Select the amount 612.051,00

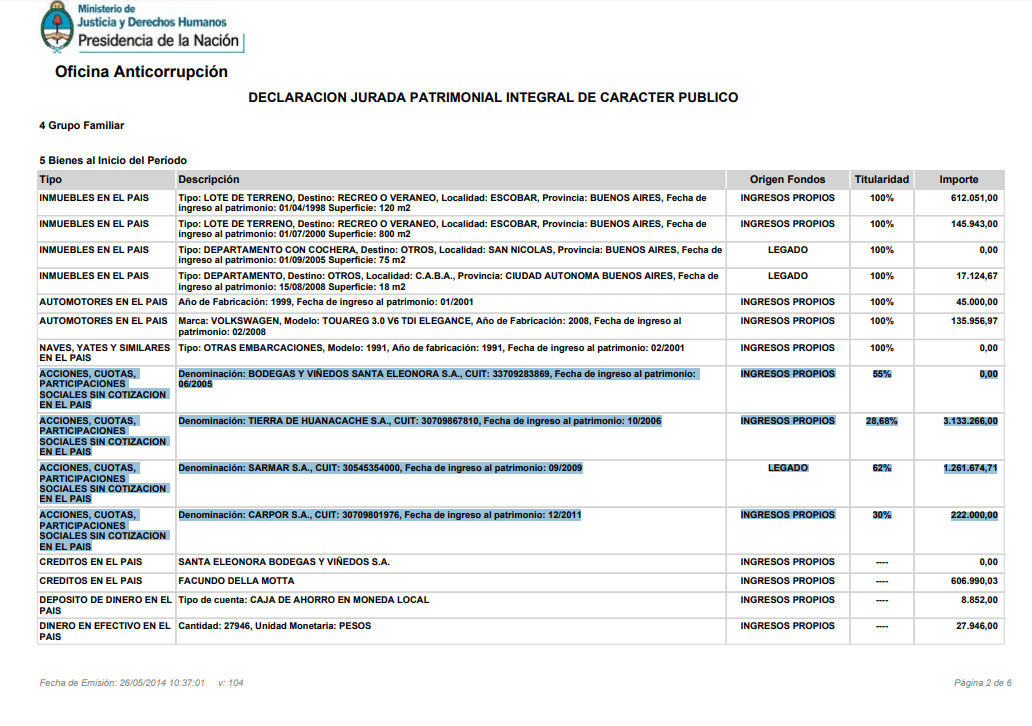(973, 198)
